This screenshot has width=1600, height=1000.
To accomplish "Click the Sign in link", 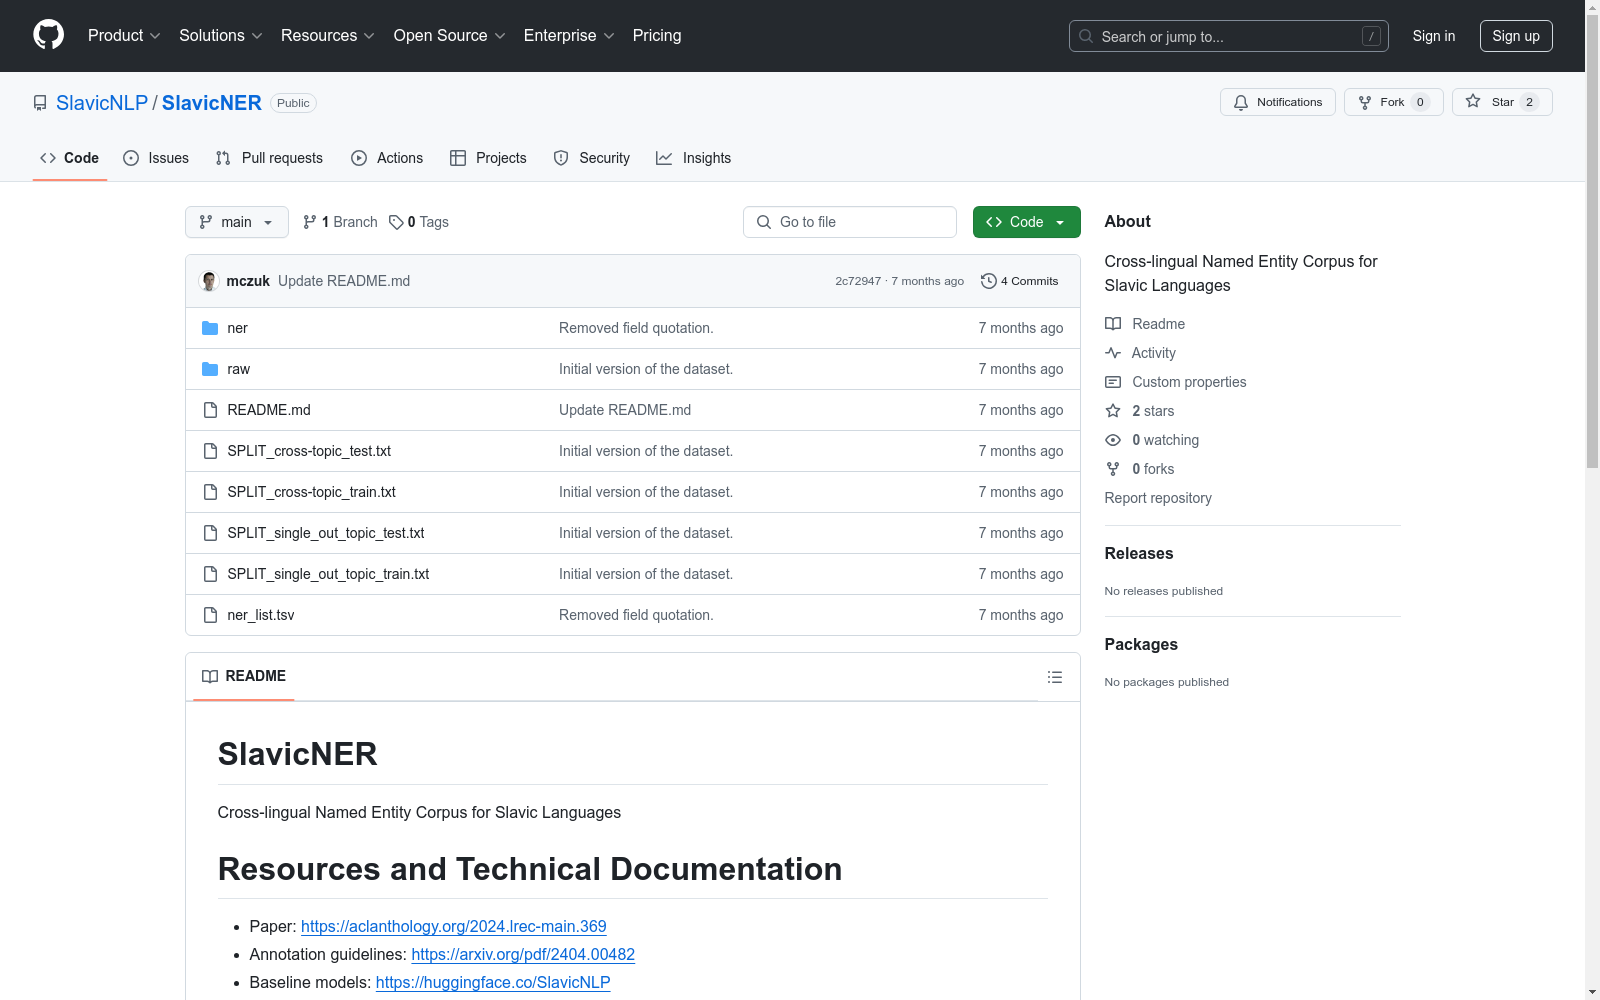I will (1434, 36).
